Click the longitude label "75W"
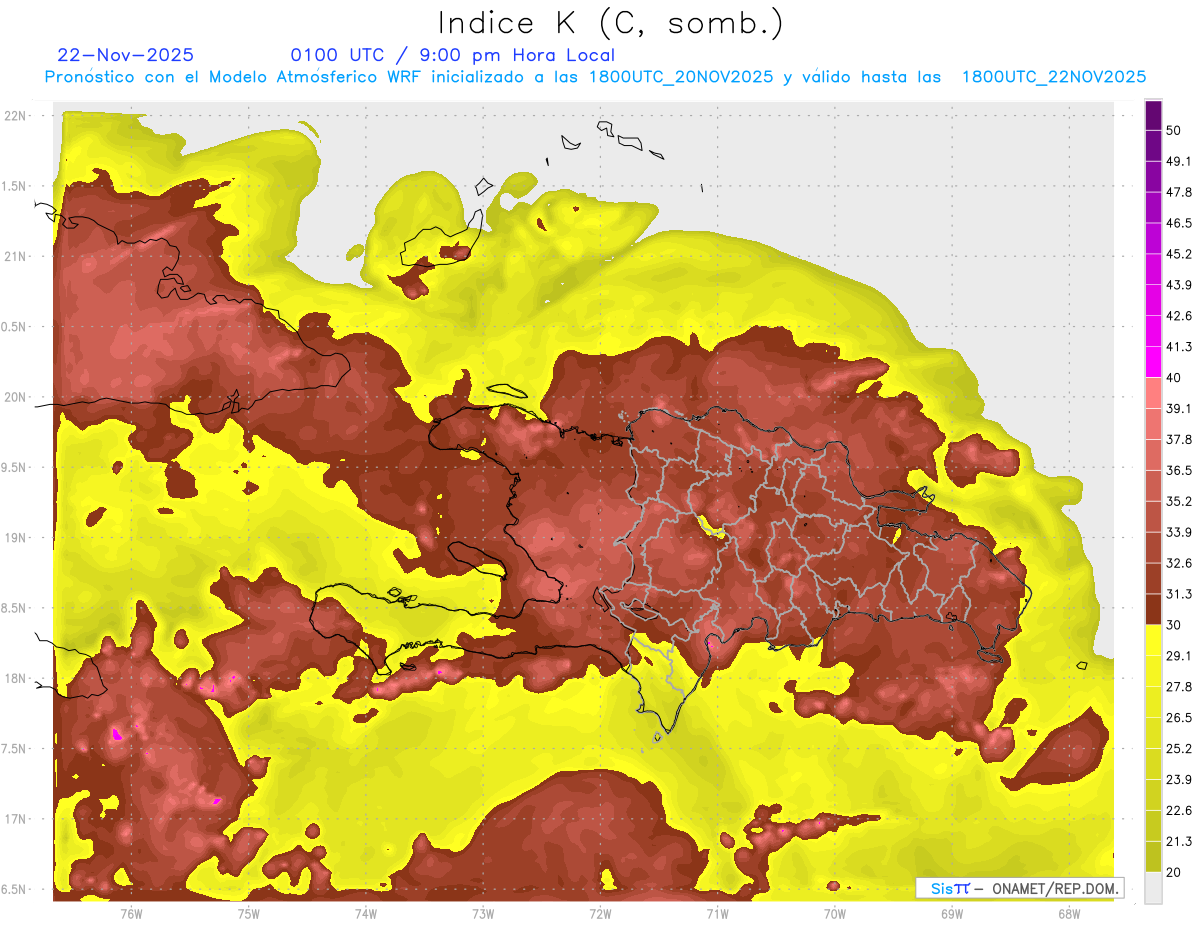The width and height of the screenshot is (1200, 927). click(249, 913)
